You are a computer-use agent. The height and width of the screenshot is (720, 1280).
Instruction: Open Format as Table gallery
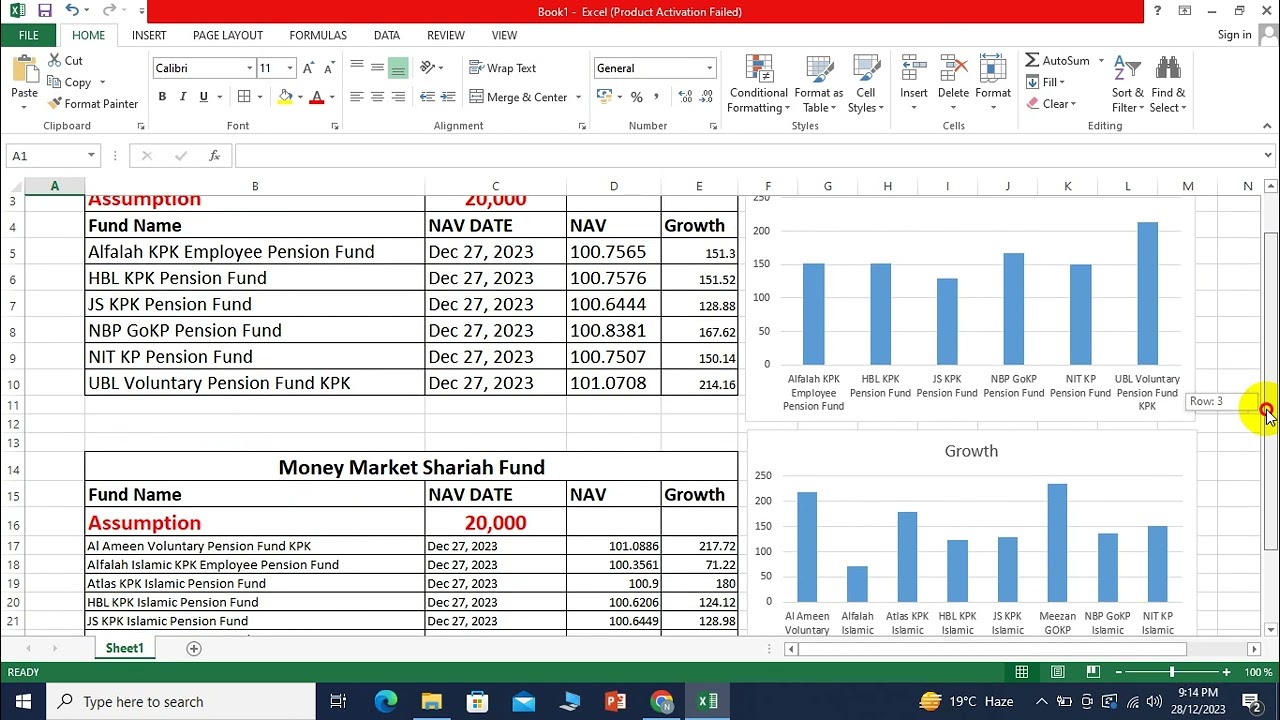819,84
